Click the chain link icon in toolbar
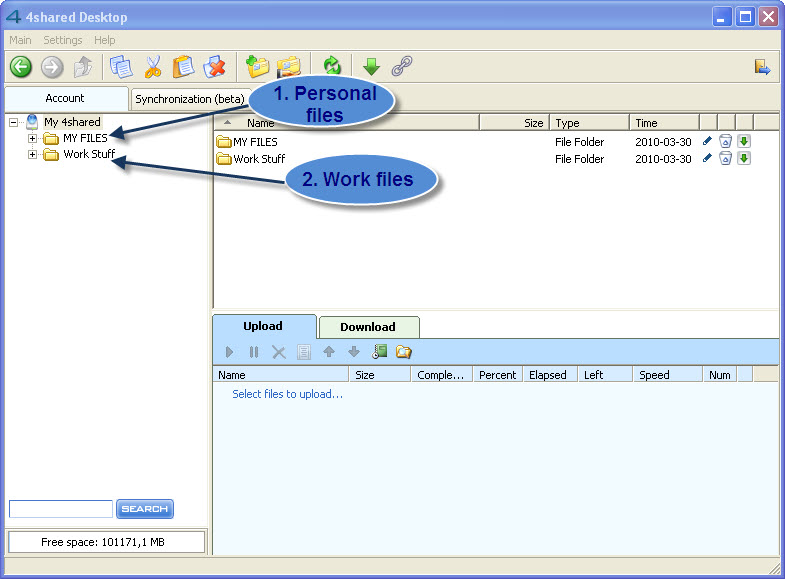 [x=402, y=66]
